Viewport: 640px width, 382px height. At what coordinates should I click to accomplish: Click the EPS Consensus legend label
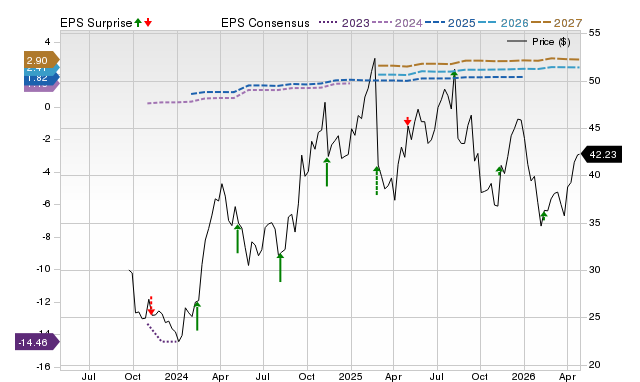265,23
